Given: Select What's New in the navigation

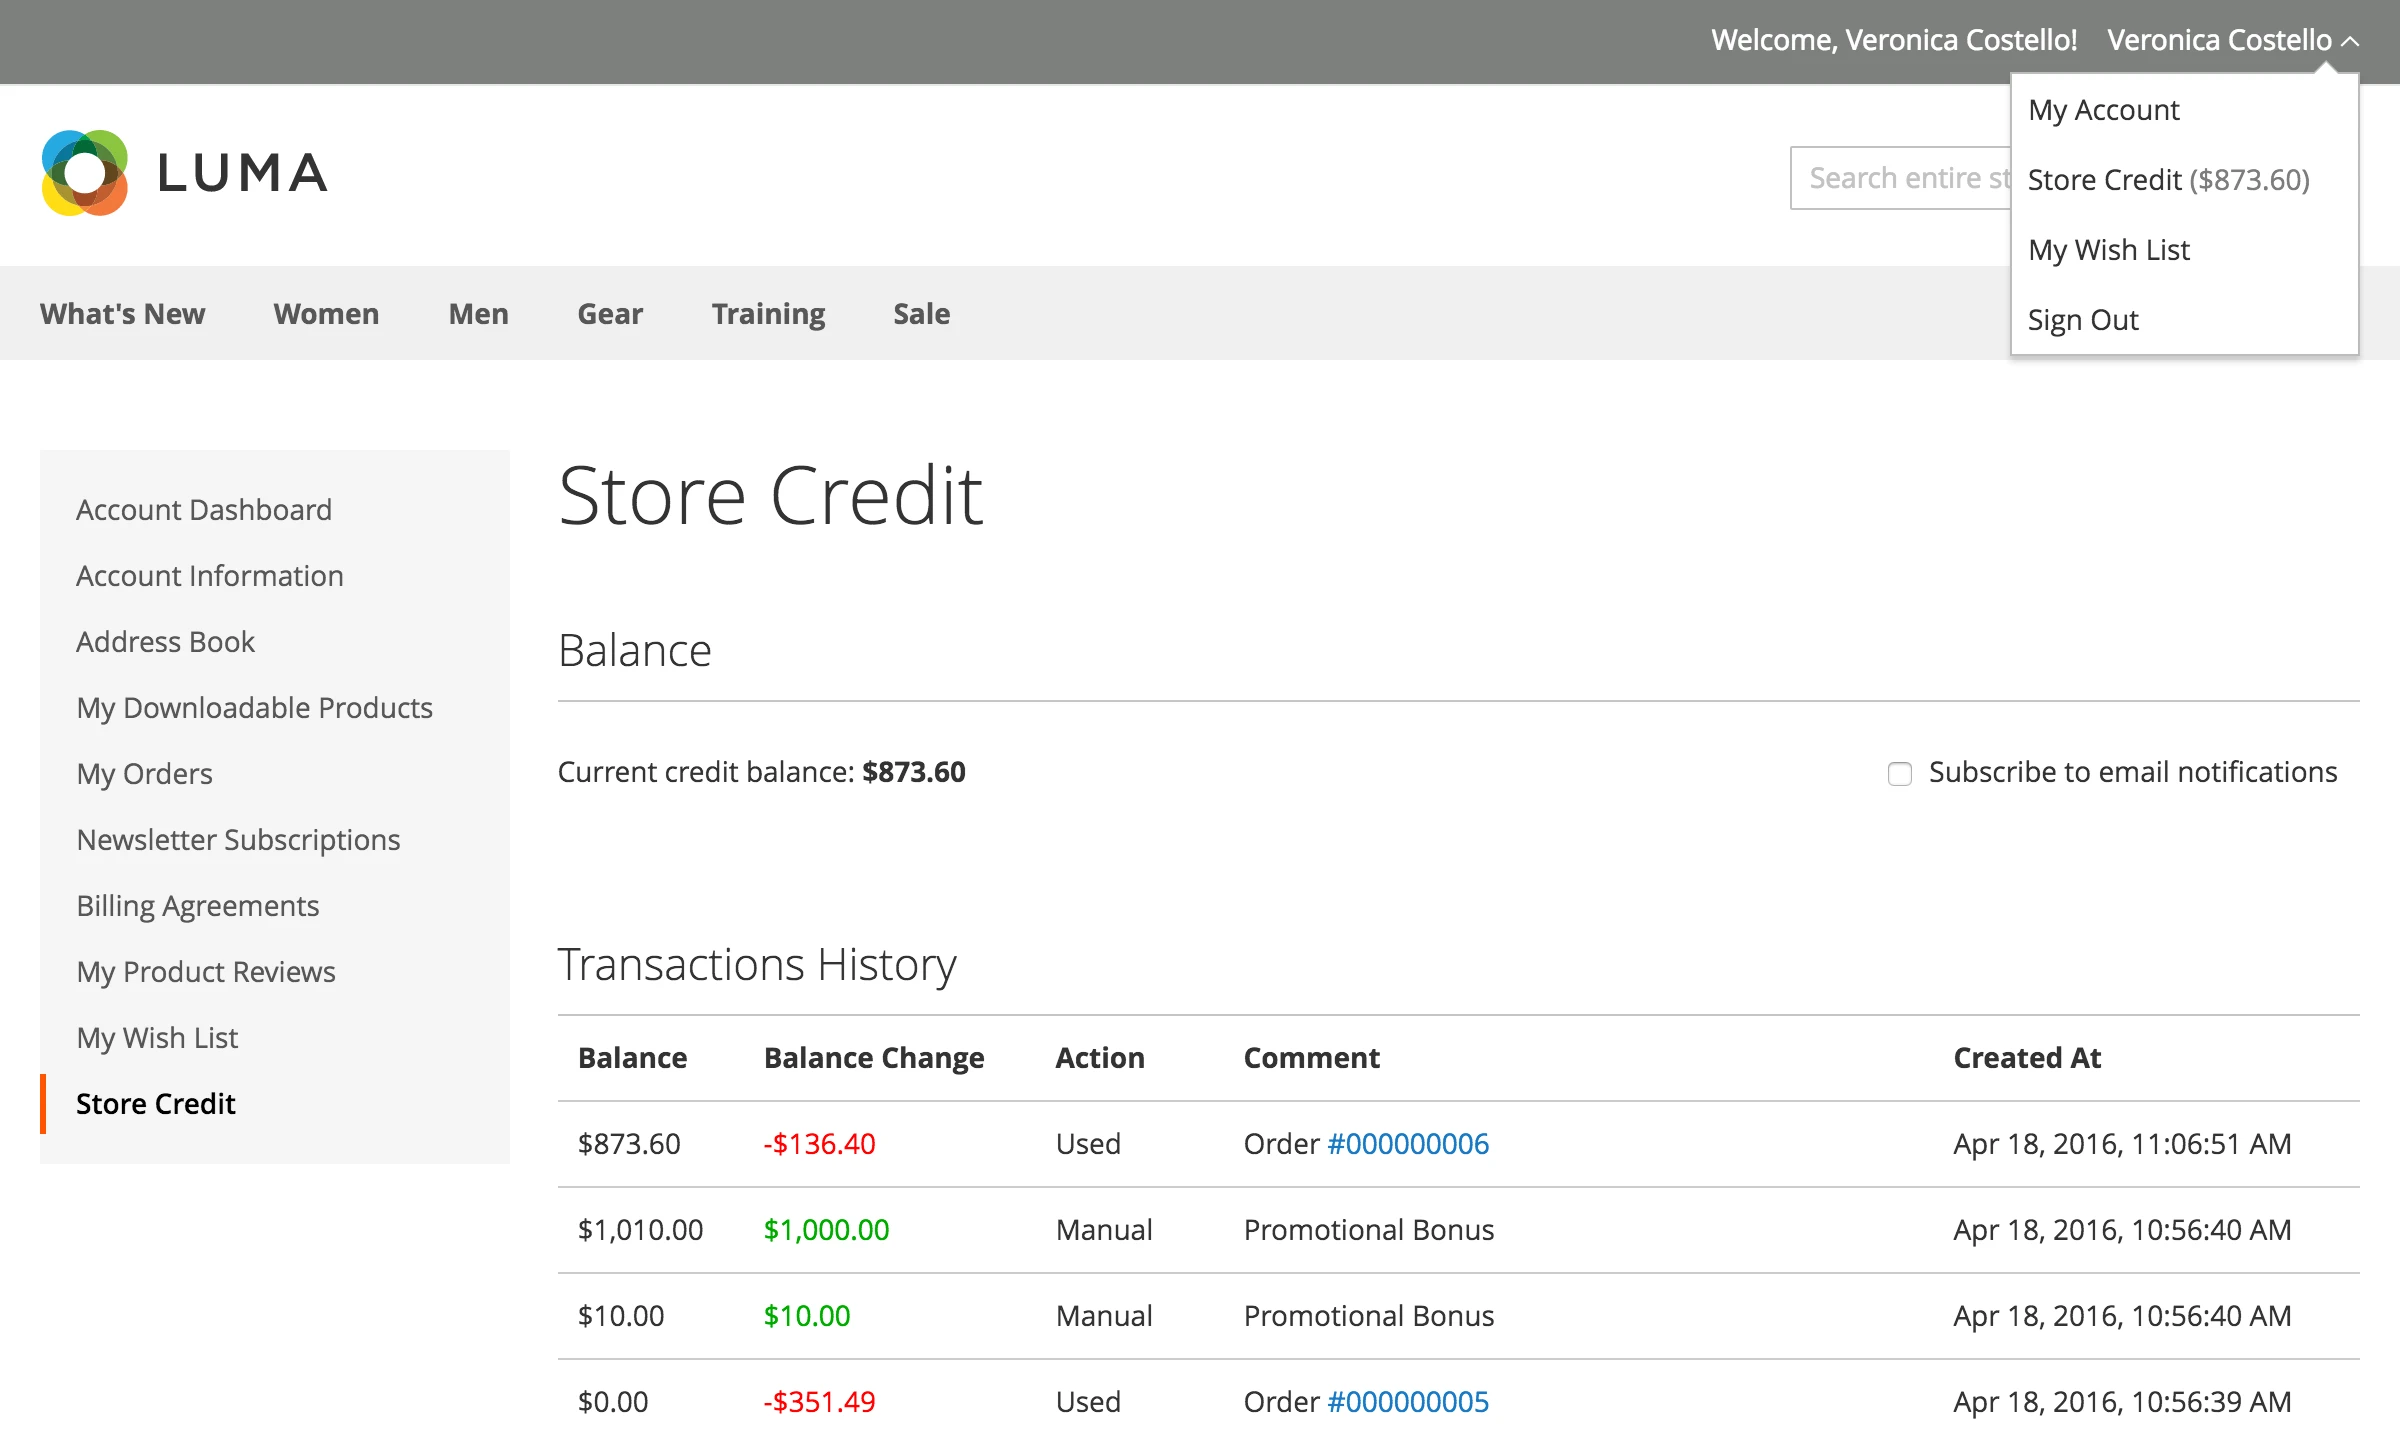Looking at the screenshot, I should 123,313.
